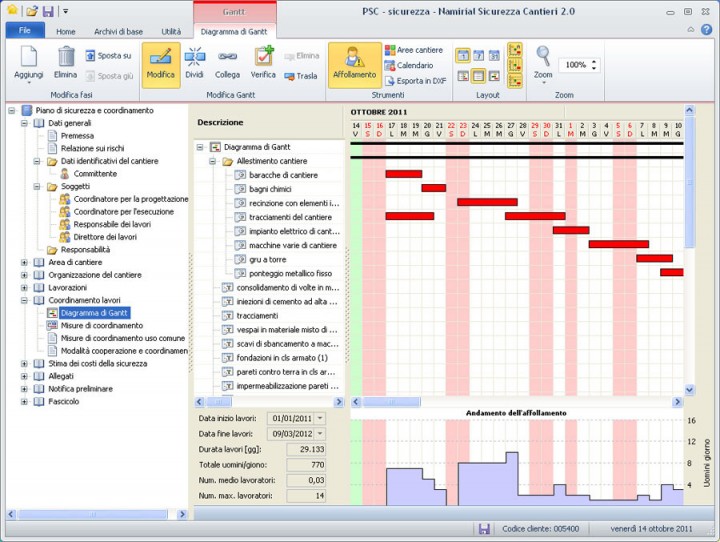The width and height of the screenshot is (720, 542).
Task: Open the Data fine lavori date dropdown
Action: coord(319,434)
